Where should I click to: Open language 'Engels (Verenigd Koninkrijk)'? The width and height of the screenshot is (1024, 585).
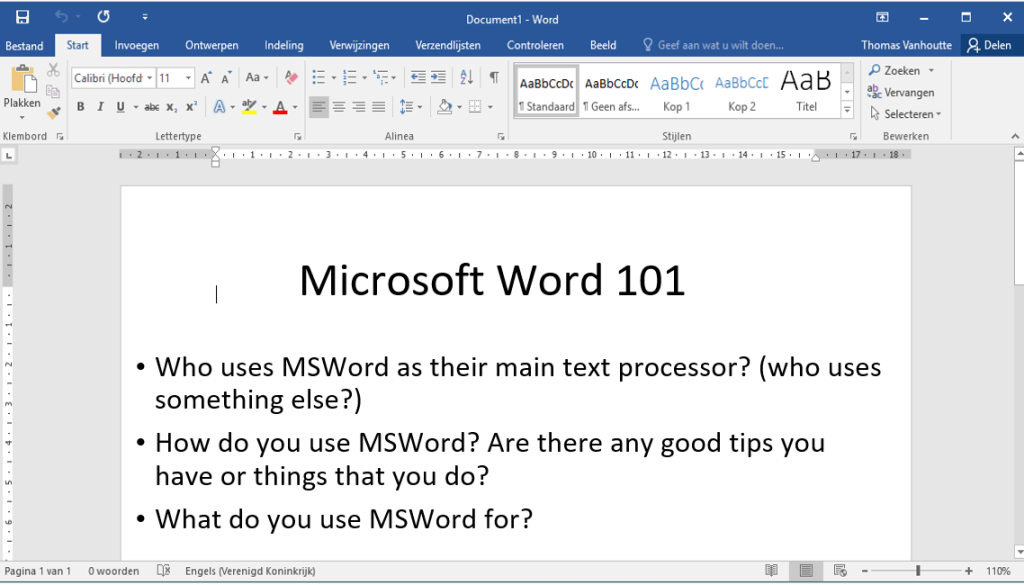tap(250, 571)
